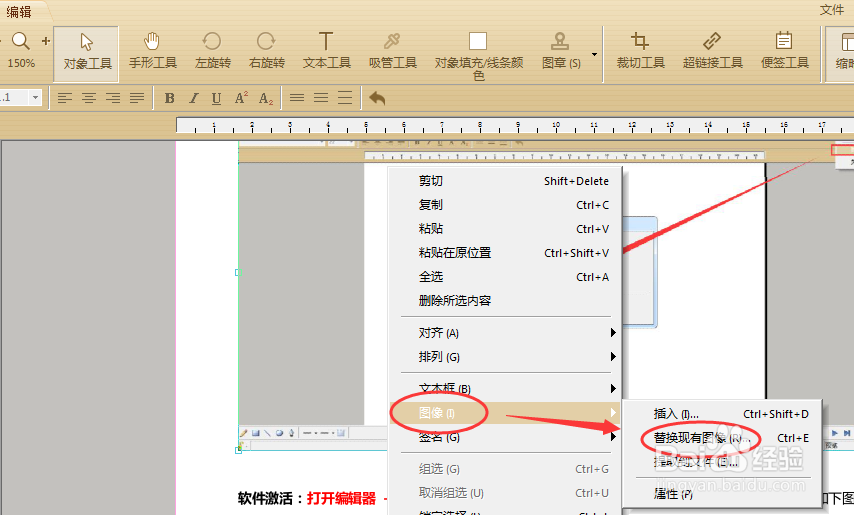The image size is (854, 515).
Task: Choose 粘贴 from context menu
Action: (505, 229)
